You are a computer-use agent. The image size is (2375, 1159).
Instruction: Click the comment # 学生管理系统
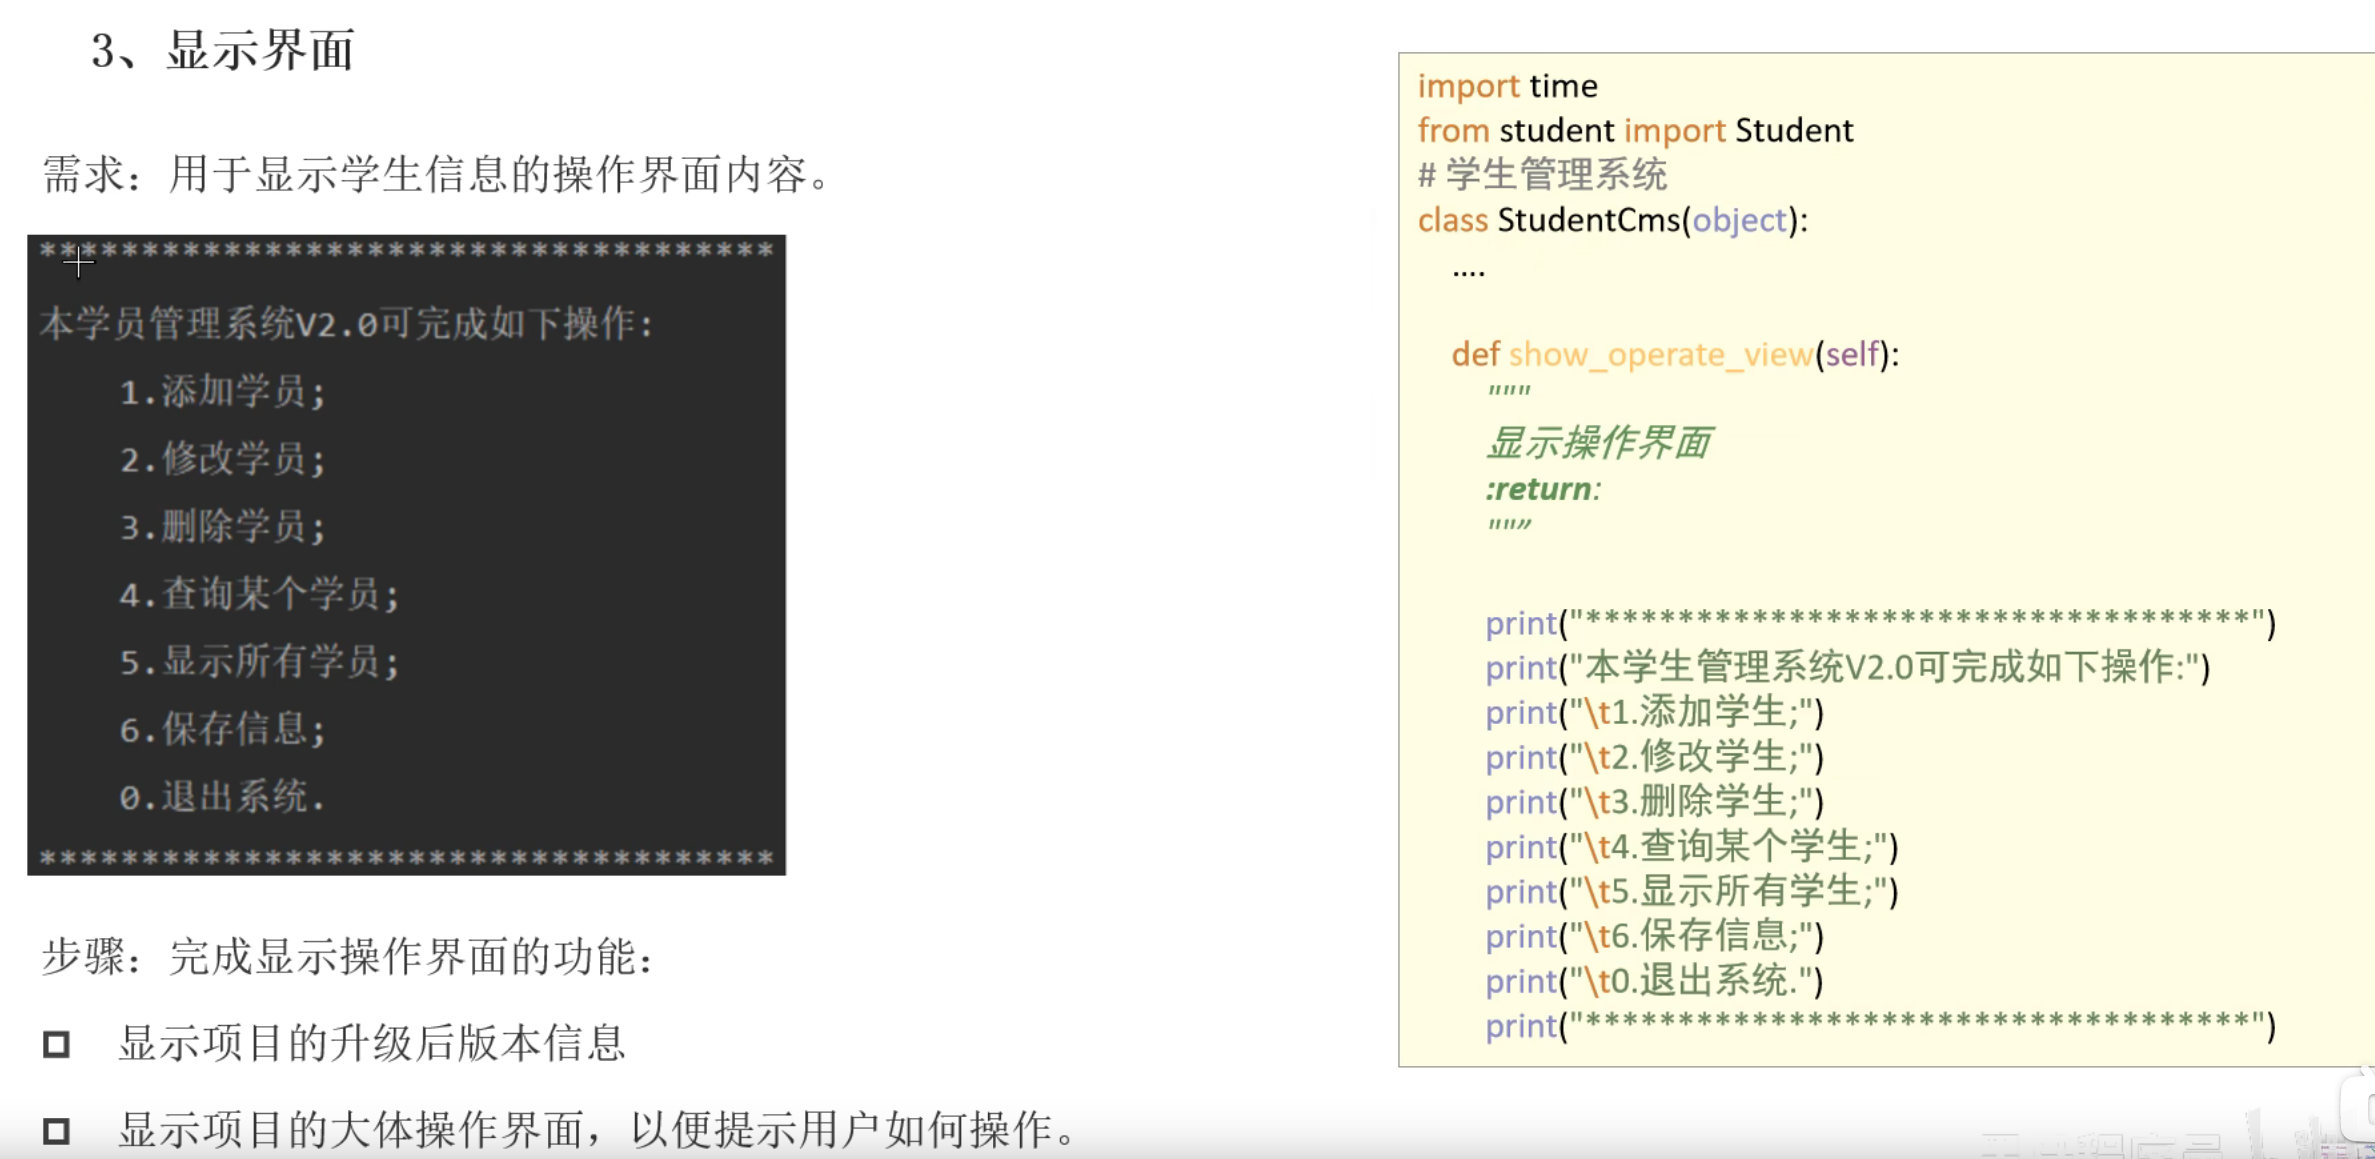(1542, 175)
